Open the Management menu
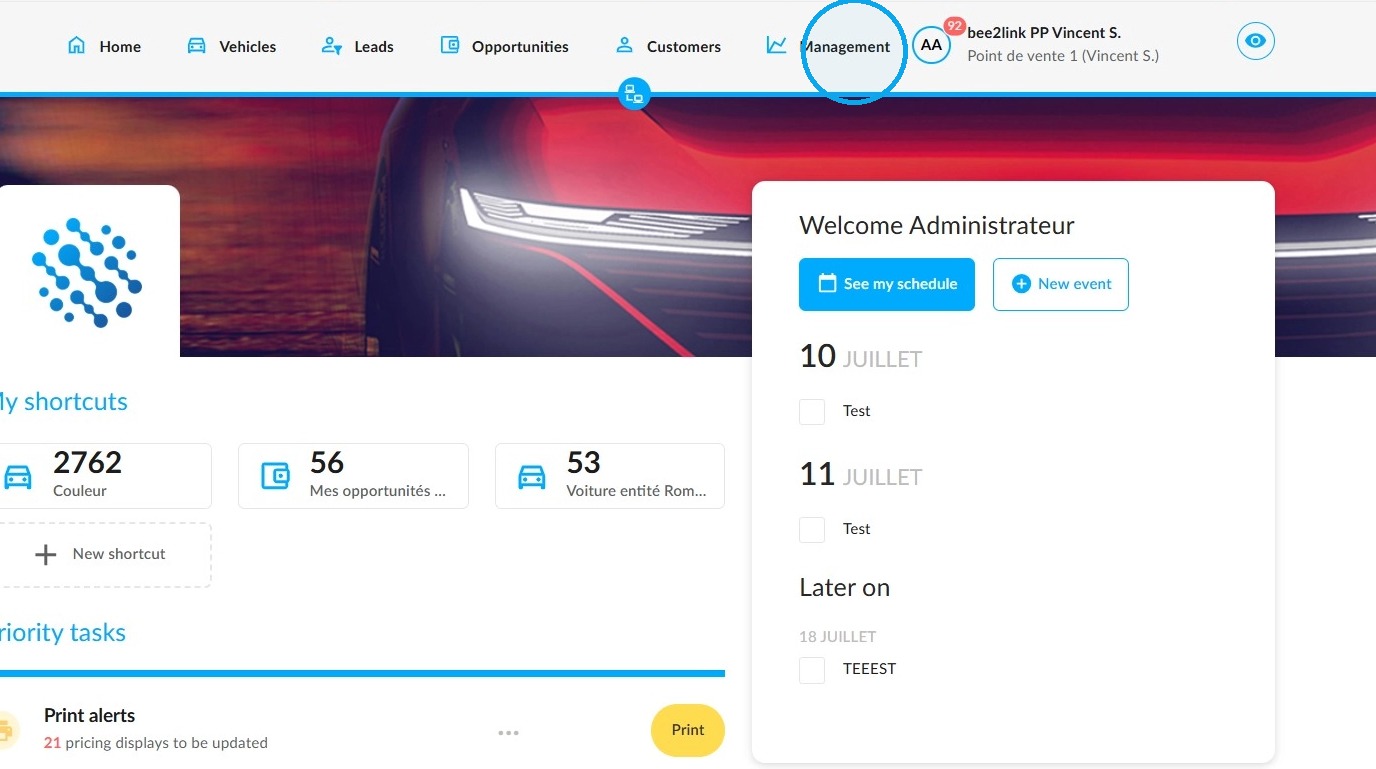The image size is (1376, 769). pyautogui.click(x=846, y=47)
